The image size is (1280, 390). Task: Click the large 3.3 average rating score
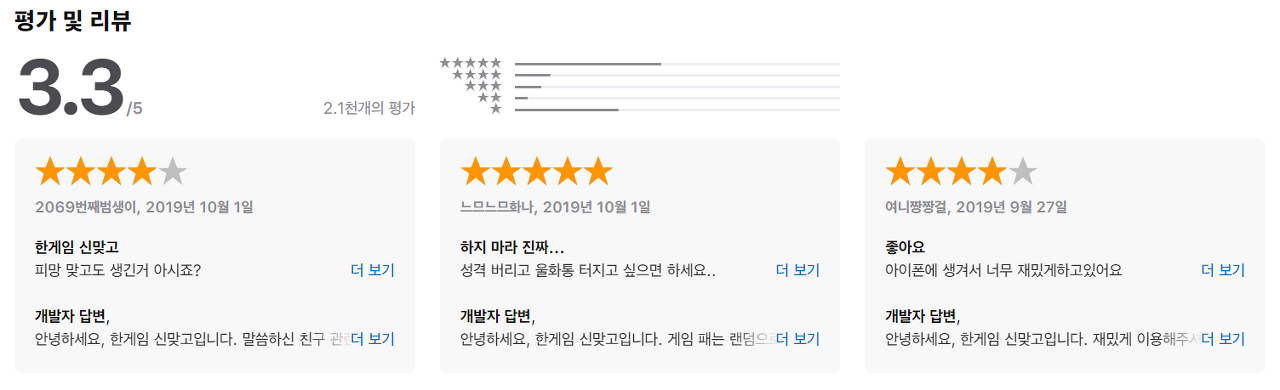click(x=71, y=87)
